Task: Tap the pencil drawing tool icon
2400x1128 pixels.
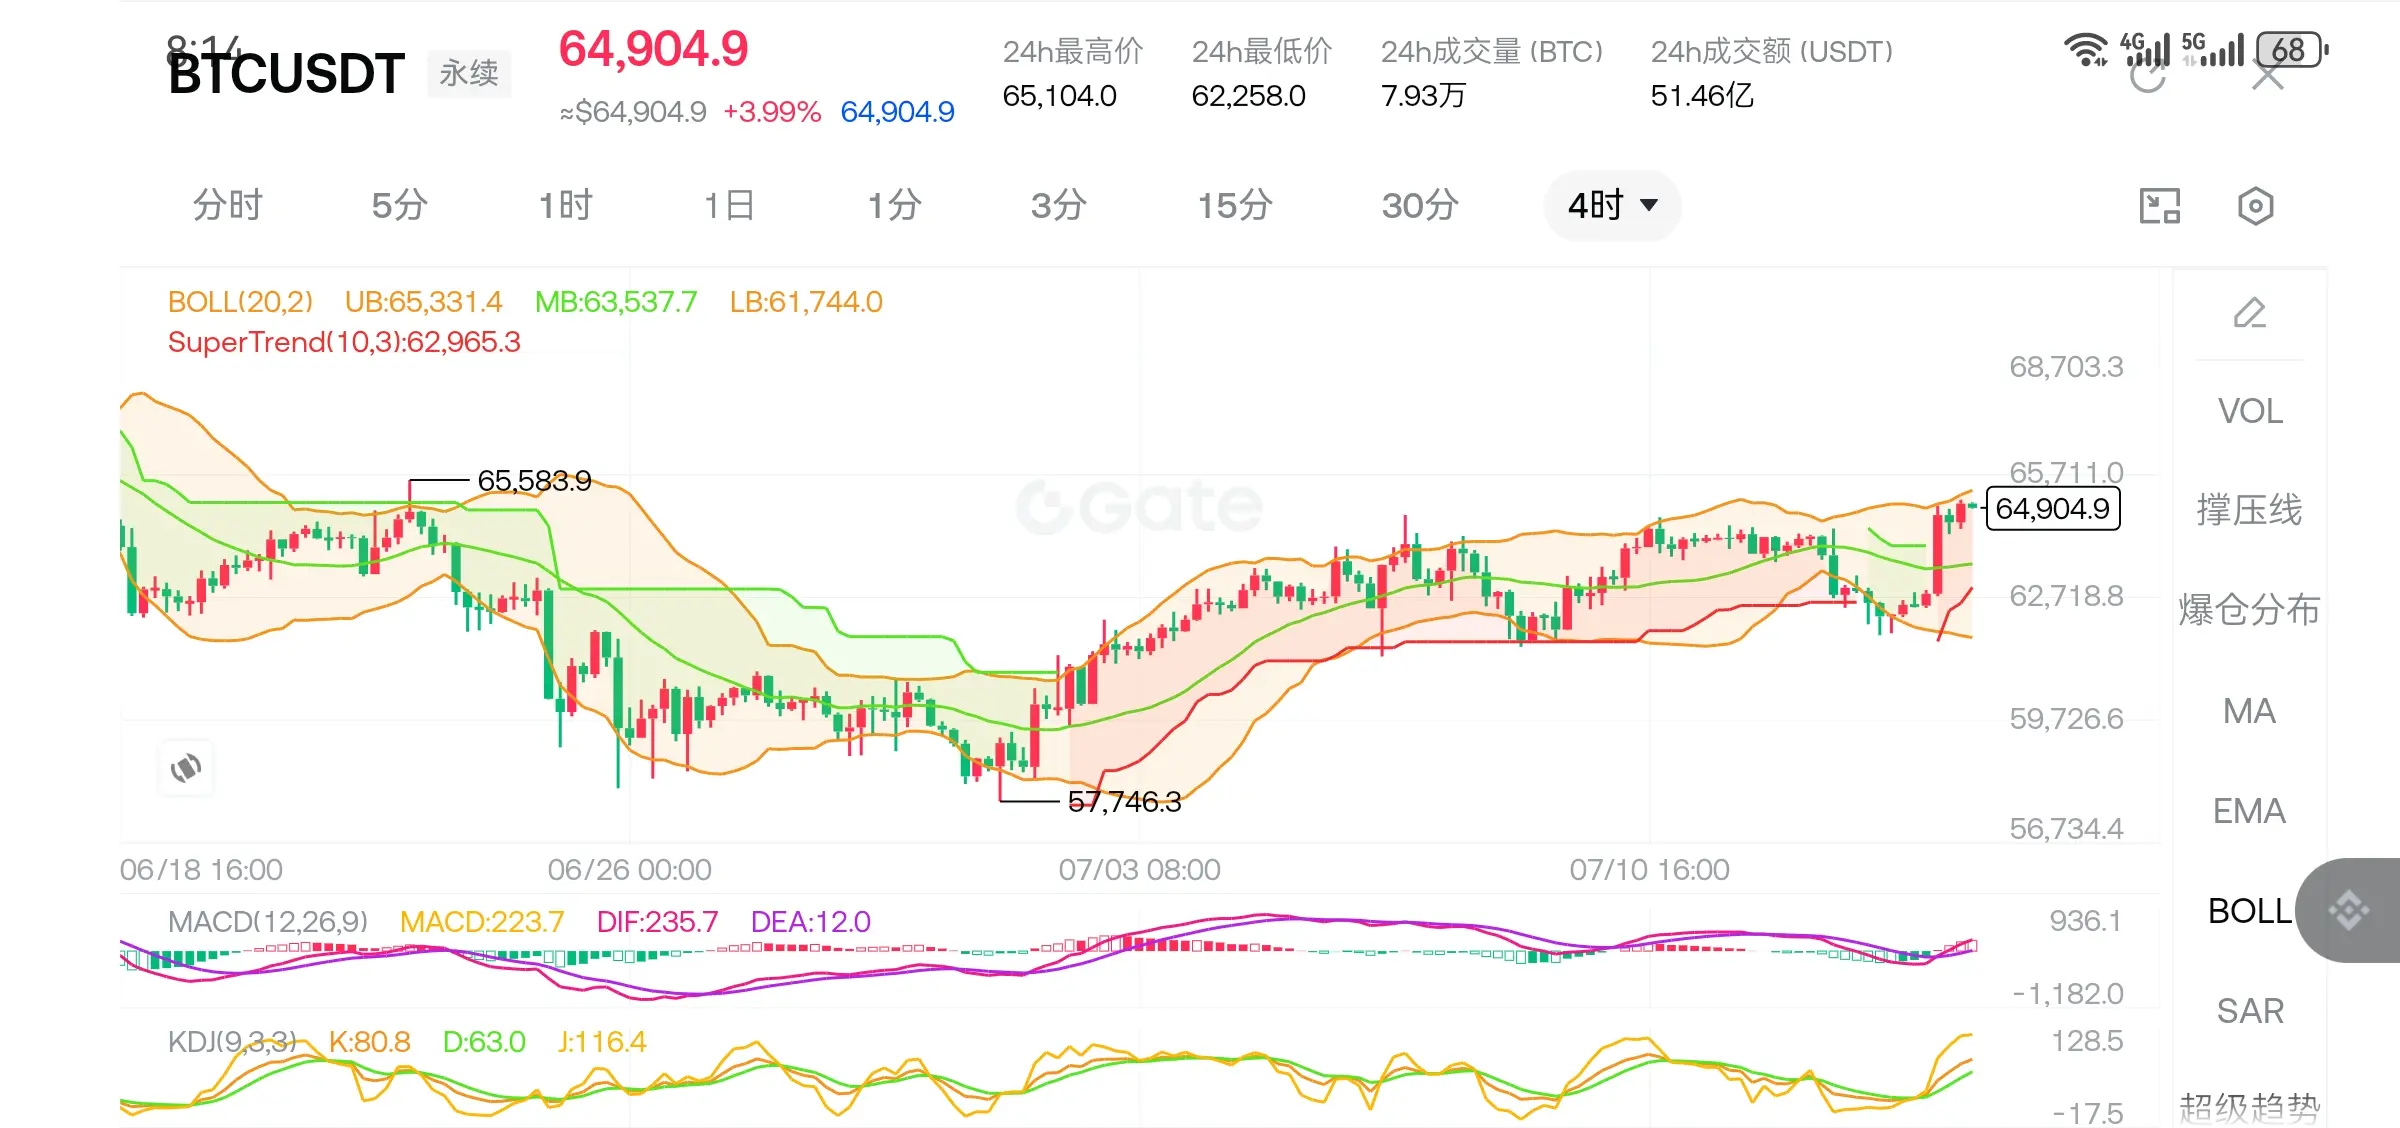Action: click(2250, 313)
